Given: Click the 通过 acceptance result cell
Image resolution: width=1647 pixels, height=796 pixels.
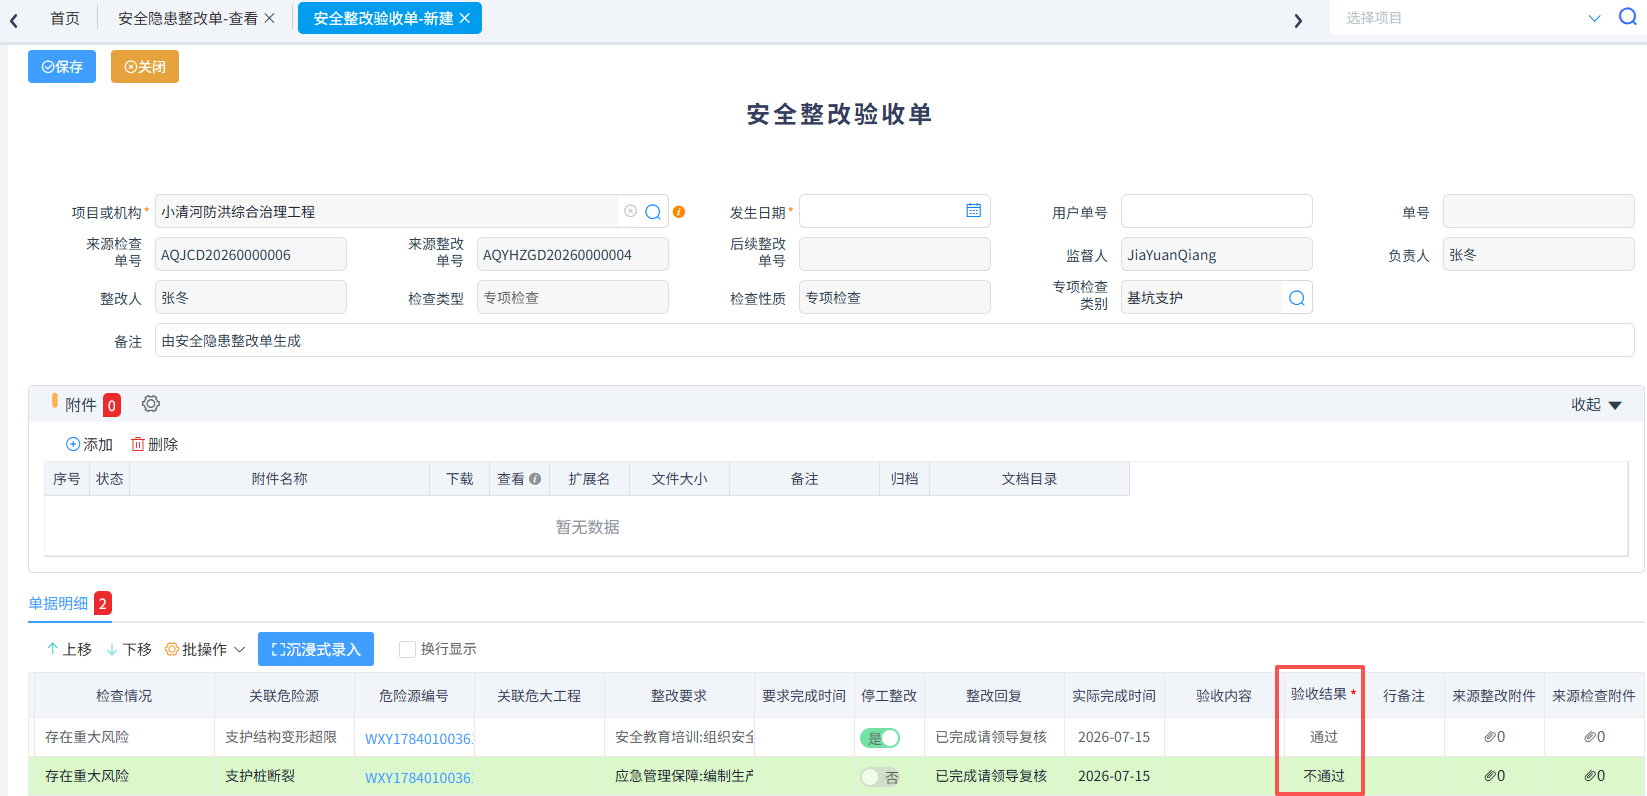Looking at the screenshot, I should tap(1324, 737).
